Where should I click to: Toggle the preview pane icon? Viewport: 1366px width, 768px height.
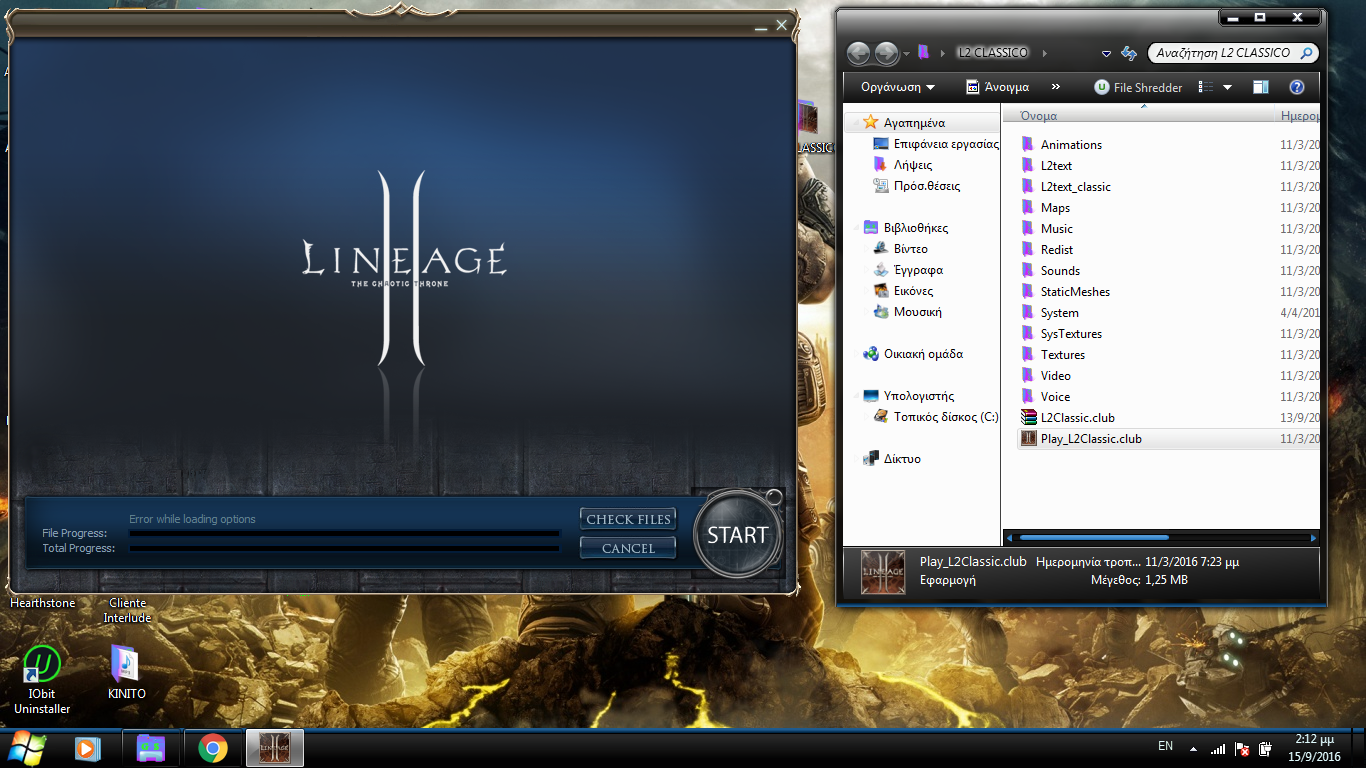point(1261,87)
